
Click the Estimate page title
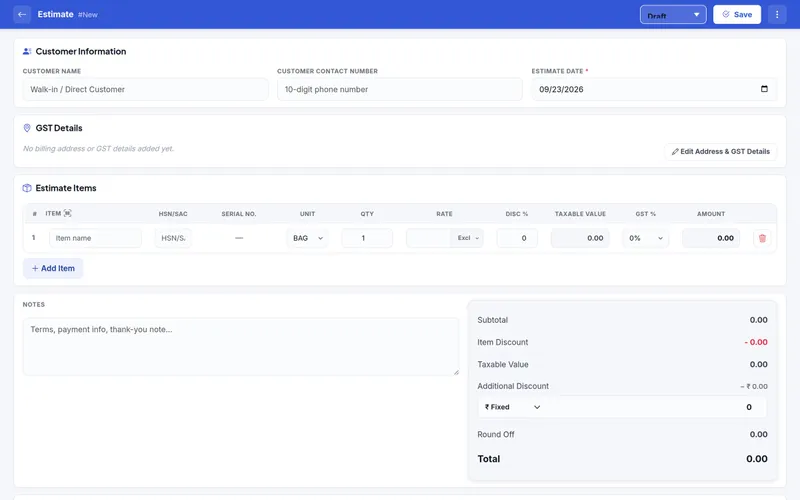tap(55, 14)
